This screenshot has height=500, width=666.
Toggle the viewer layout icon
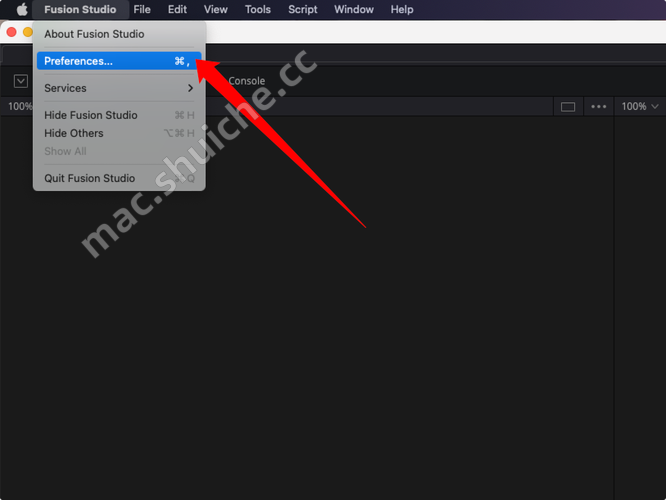pos(568,106)
